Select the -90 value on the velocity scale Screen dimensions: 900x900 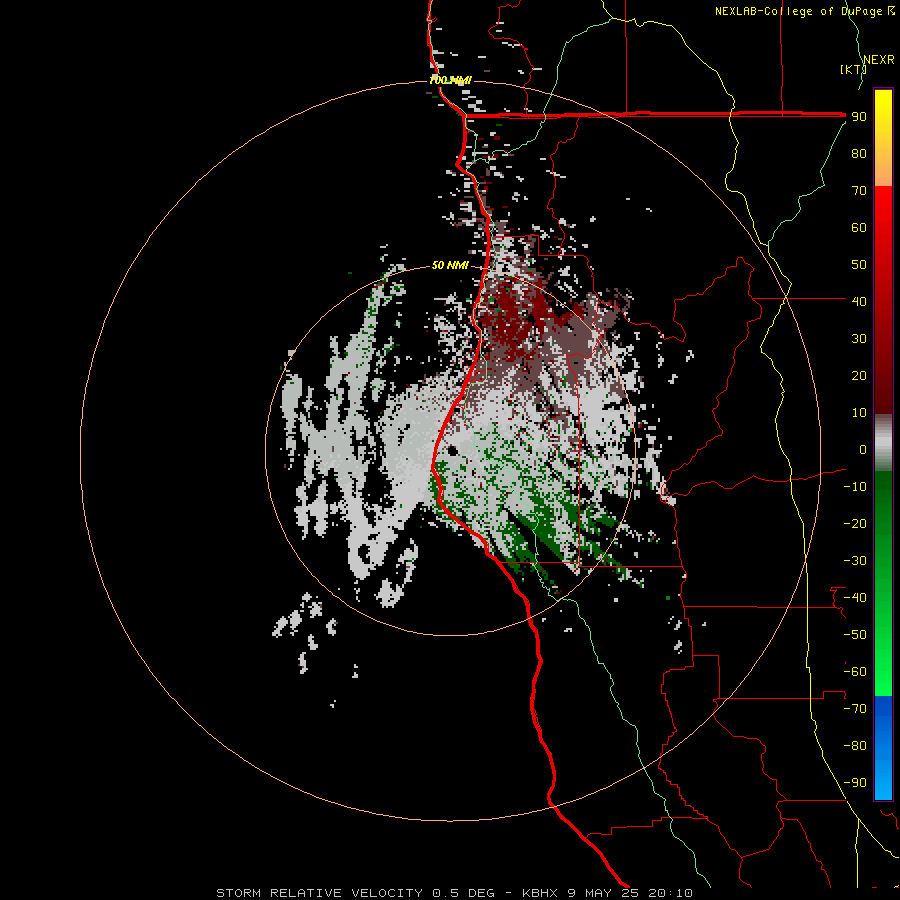tap(855, 783)
